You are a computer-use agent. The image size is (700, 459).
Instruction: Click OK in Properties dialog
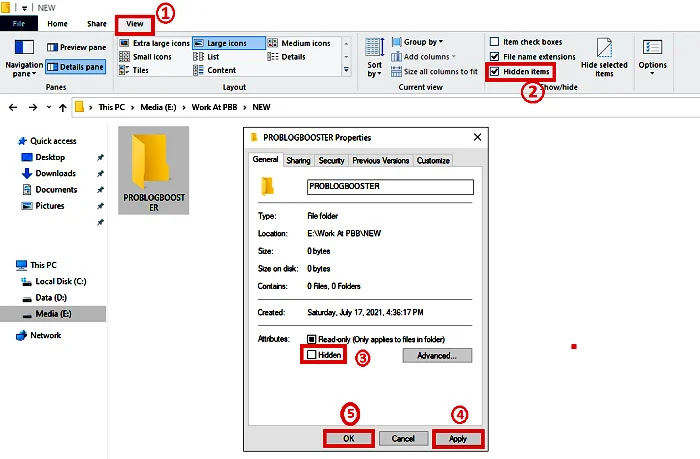coord(349,438)
